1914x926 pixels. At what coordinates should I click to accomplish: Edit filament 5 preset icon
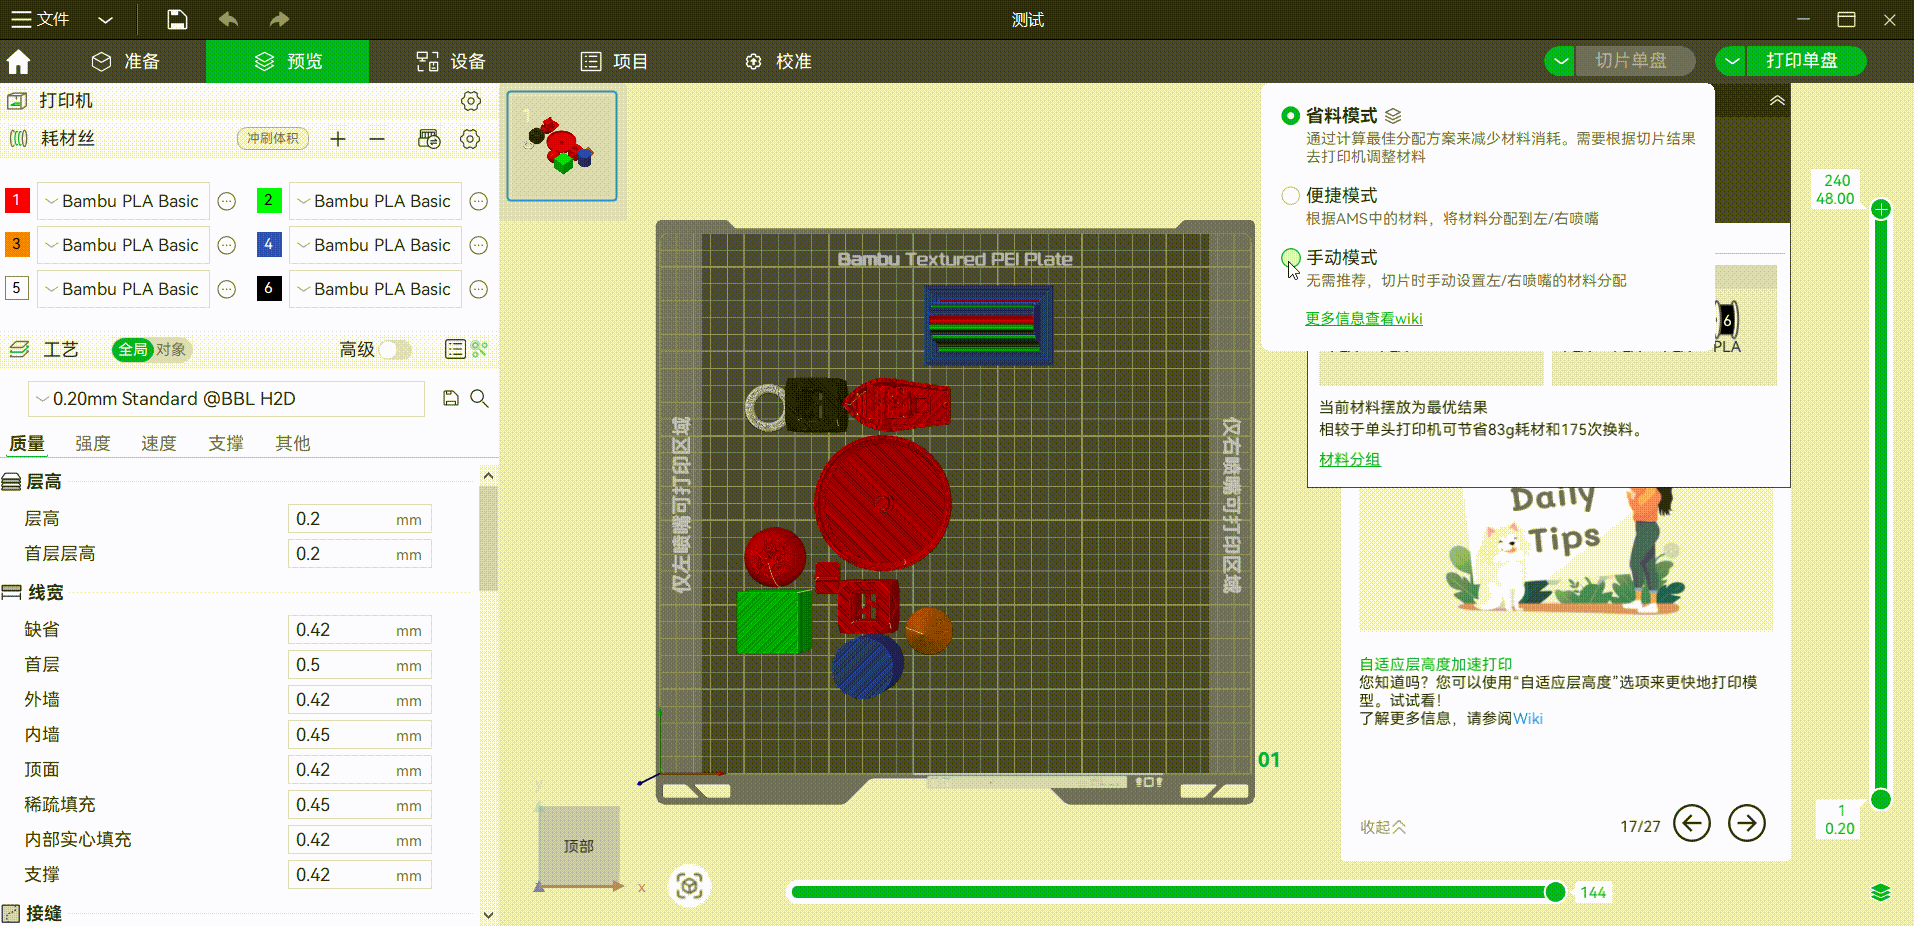click(227, 289)
